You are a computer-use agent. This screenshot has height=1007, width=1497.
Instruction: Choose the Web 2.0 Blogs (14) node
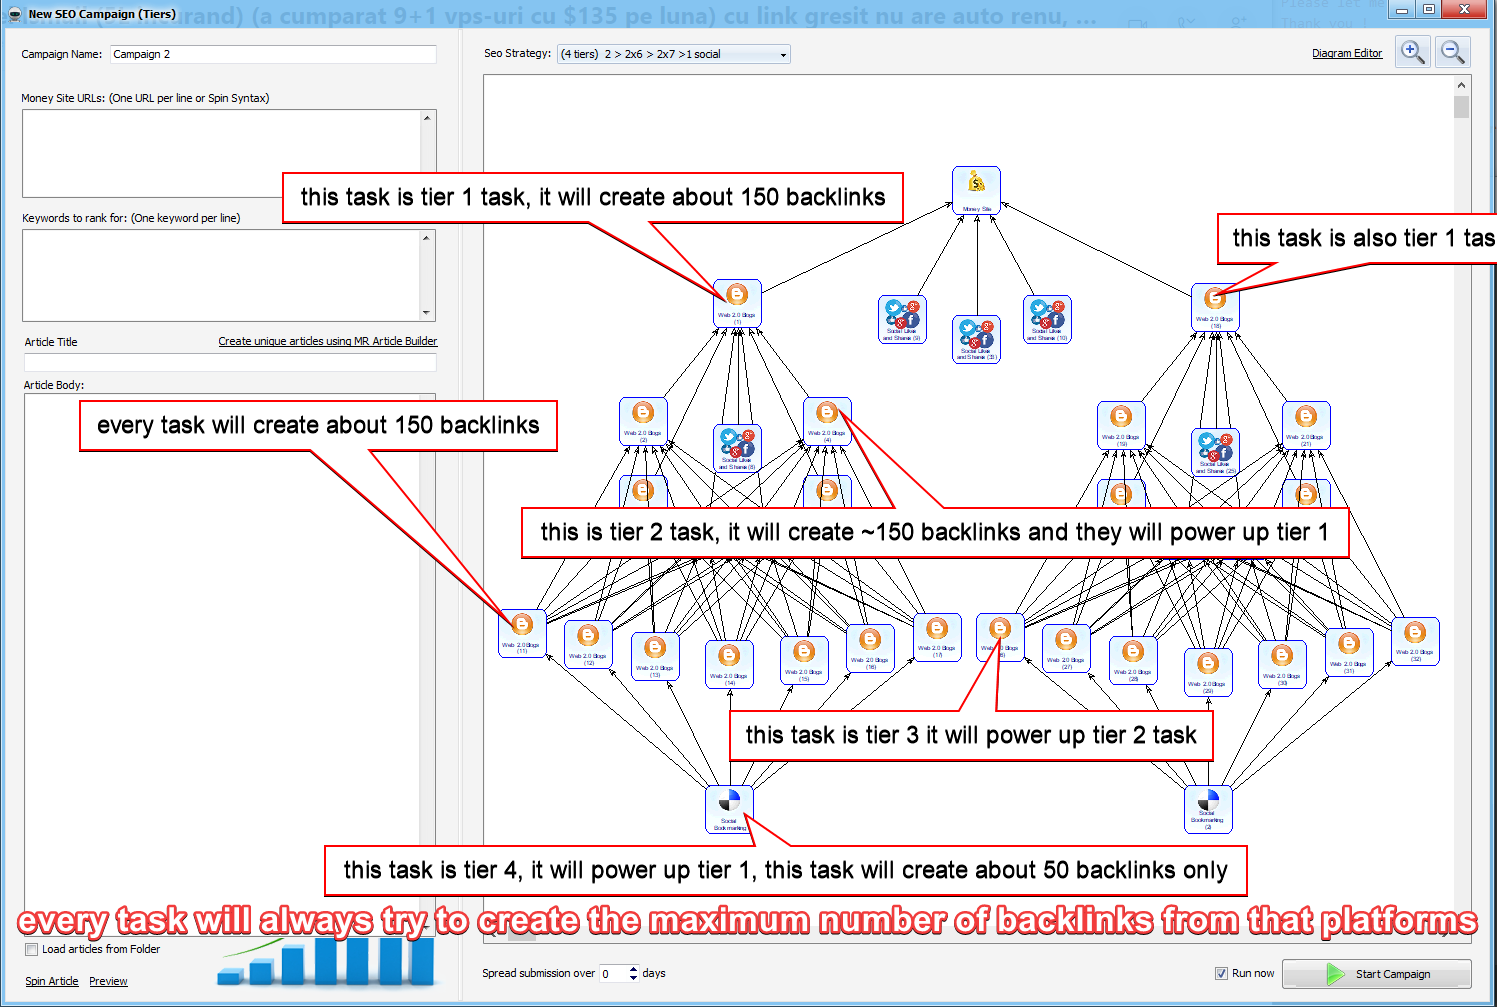point(729,665)
